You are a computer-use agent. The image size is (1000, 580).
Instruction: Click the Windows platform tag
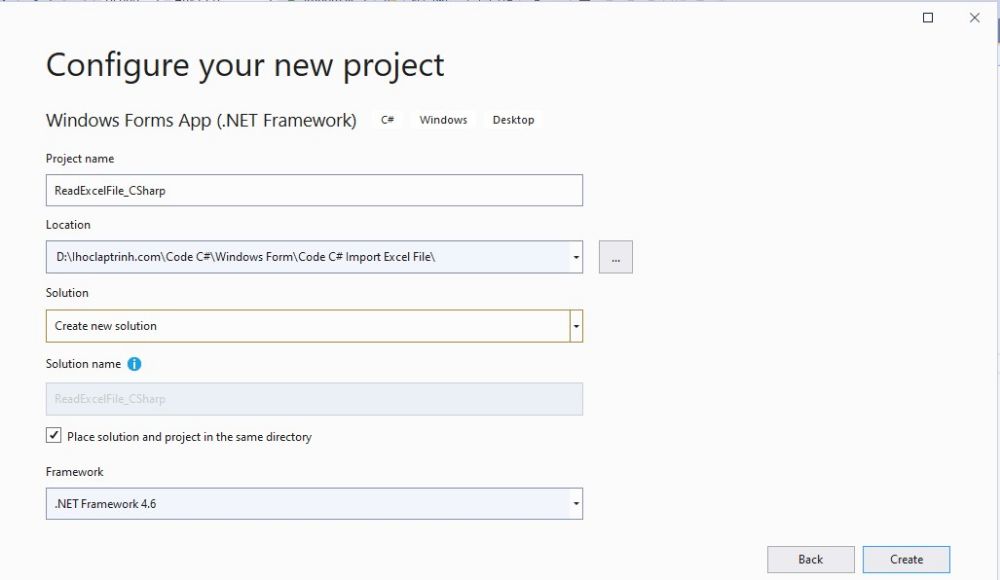443,120
